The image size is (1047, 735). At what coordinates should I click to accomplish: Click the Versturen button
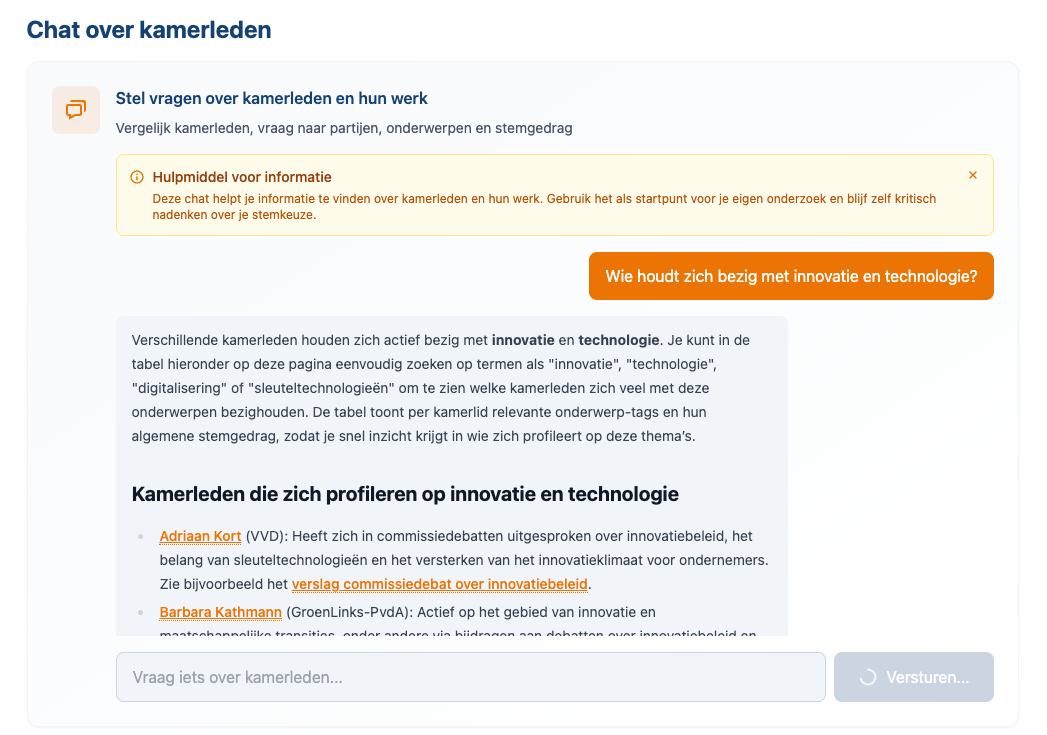[913, 677]
